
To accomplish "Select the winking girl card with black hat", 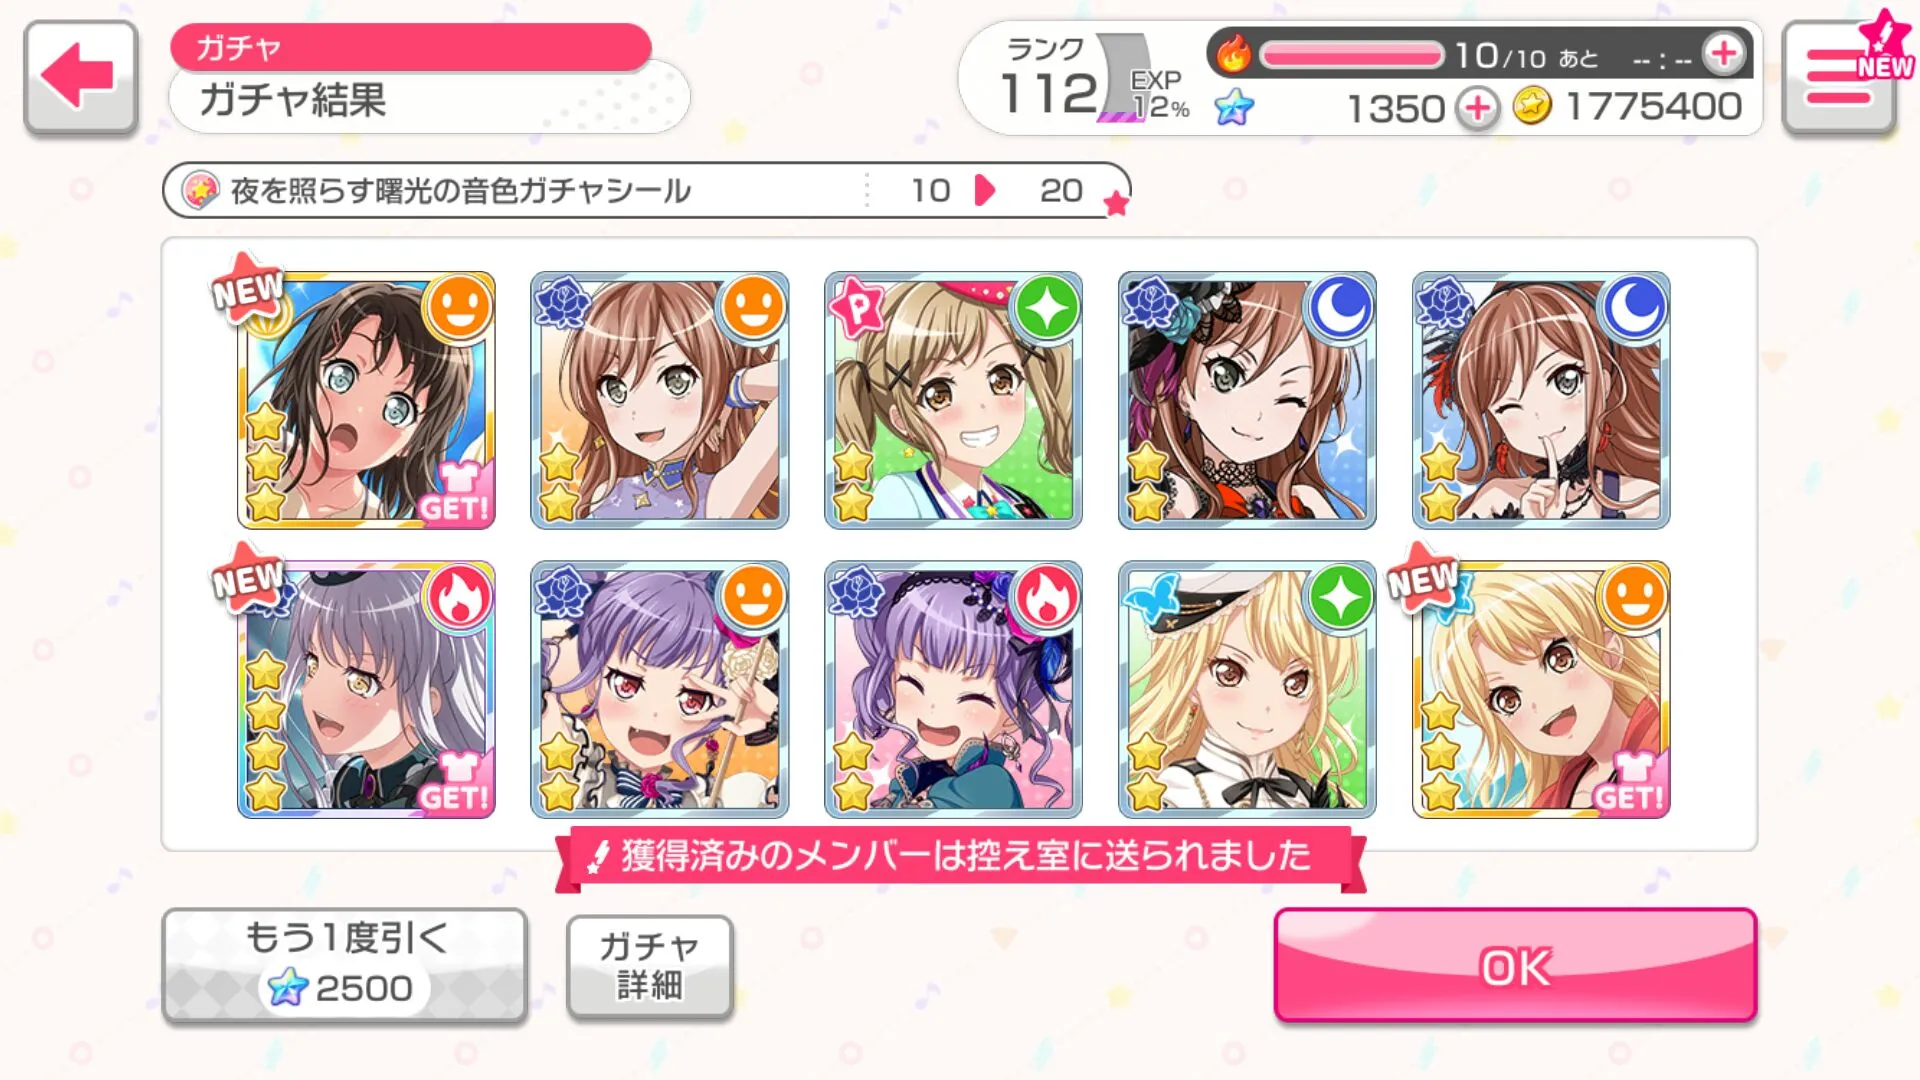I will click(x=1247, y=399).
